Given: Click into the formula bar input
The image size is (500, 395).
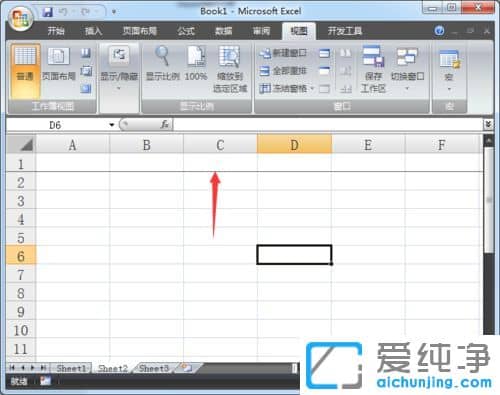Looking at the screenshot, I should click(x=328, y=125).
